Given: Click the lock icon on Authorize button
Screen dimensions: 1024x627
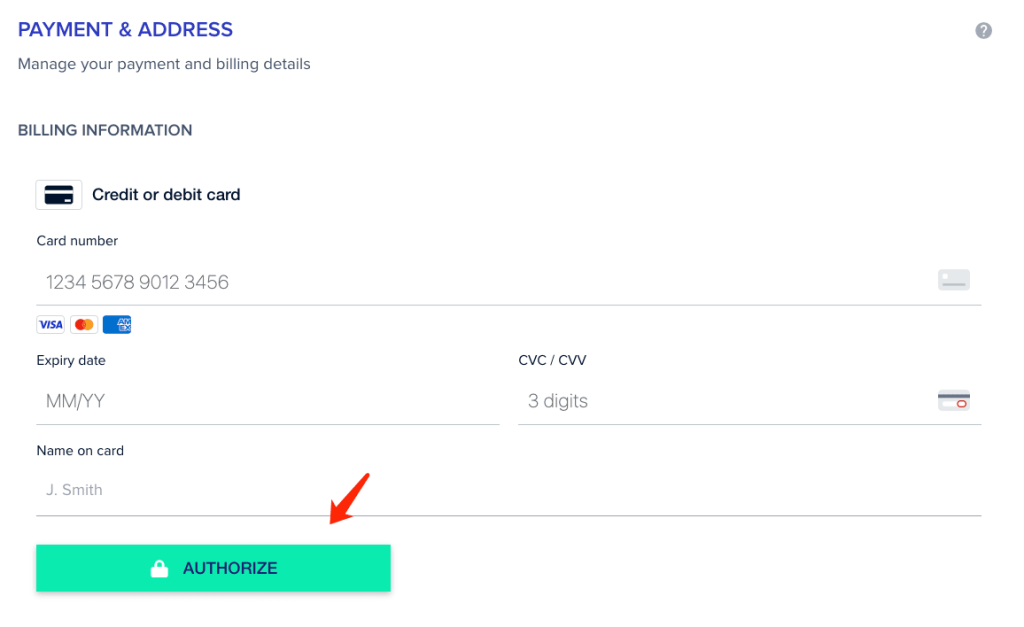Looking at the screenshot, I should point(159,568).
